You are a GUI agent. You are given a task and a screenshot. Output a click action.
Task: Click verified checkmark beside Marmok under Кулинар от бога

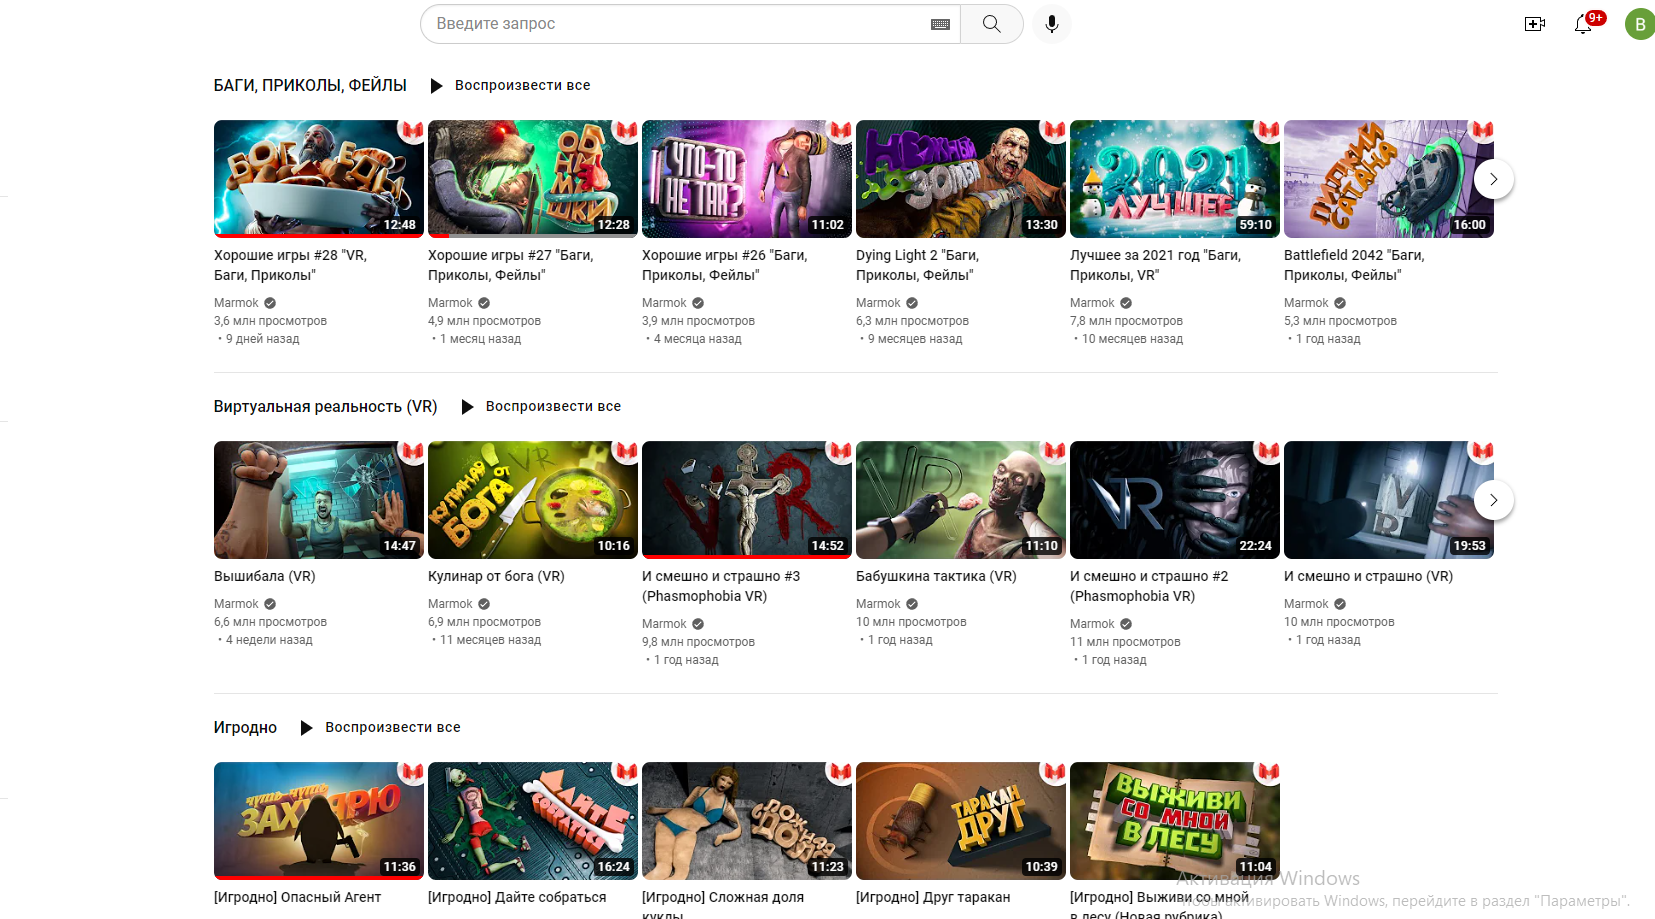484,604
